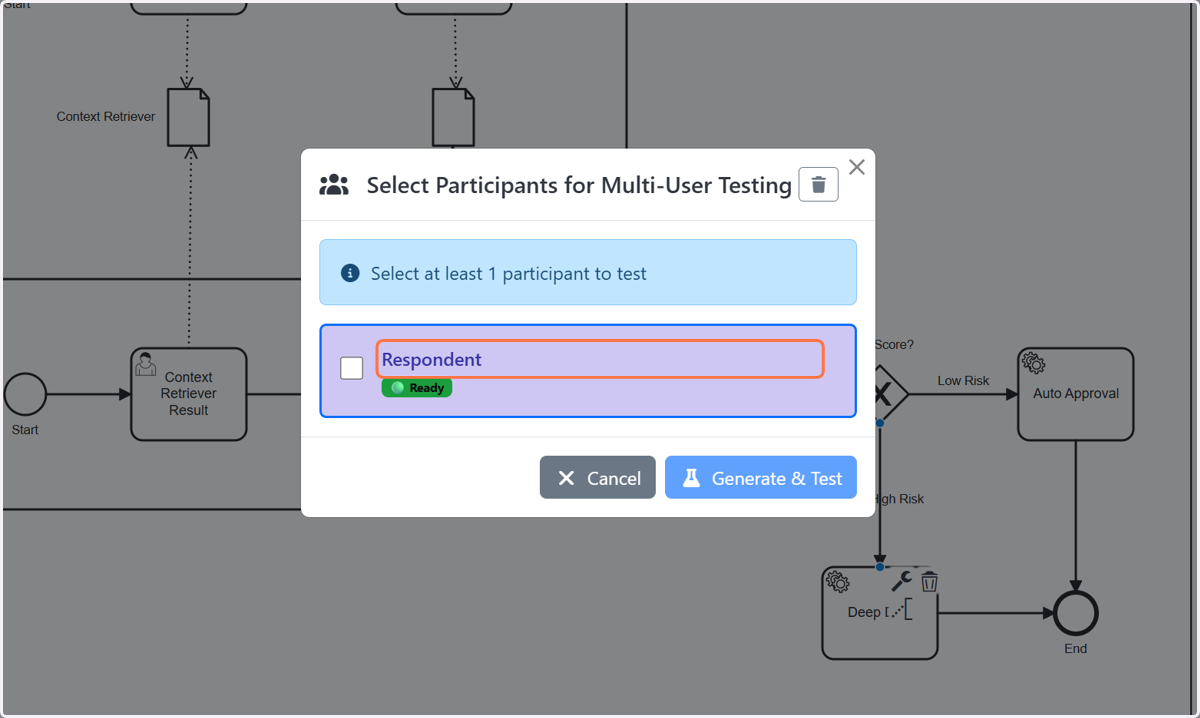Click the Low Risk flow label
The width and height of the screenshot is (1200, 718).
click(x=963, y=381)
